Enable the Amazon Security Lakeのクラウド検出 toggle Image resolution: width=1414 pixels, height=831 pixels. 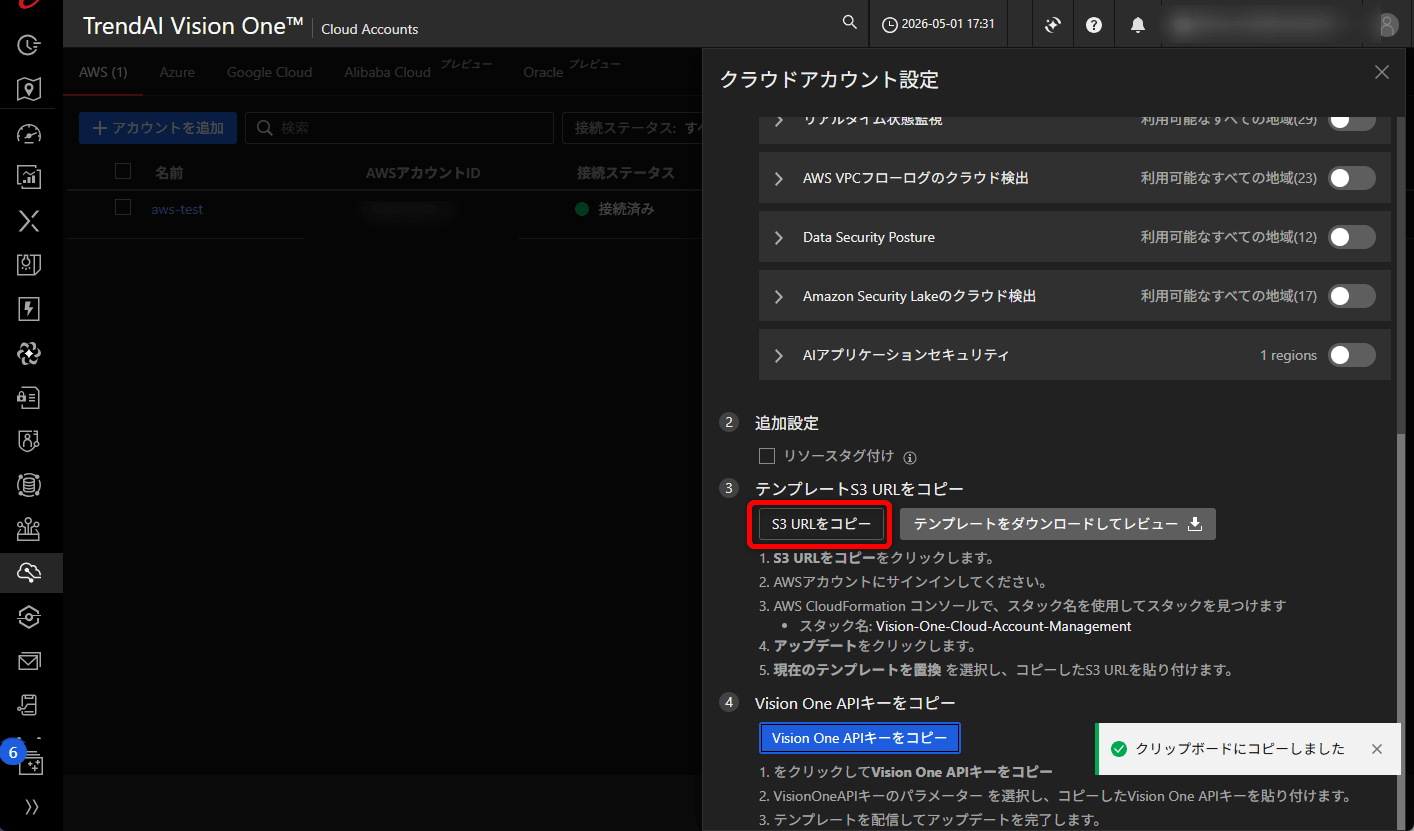[x=1352, y=296]
